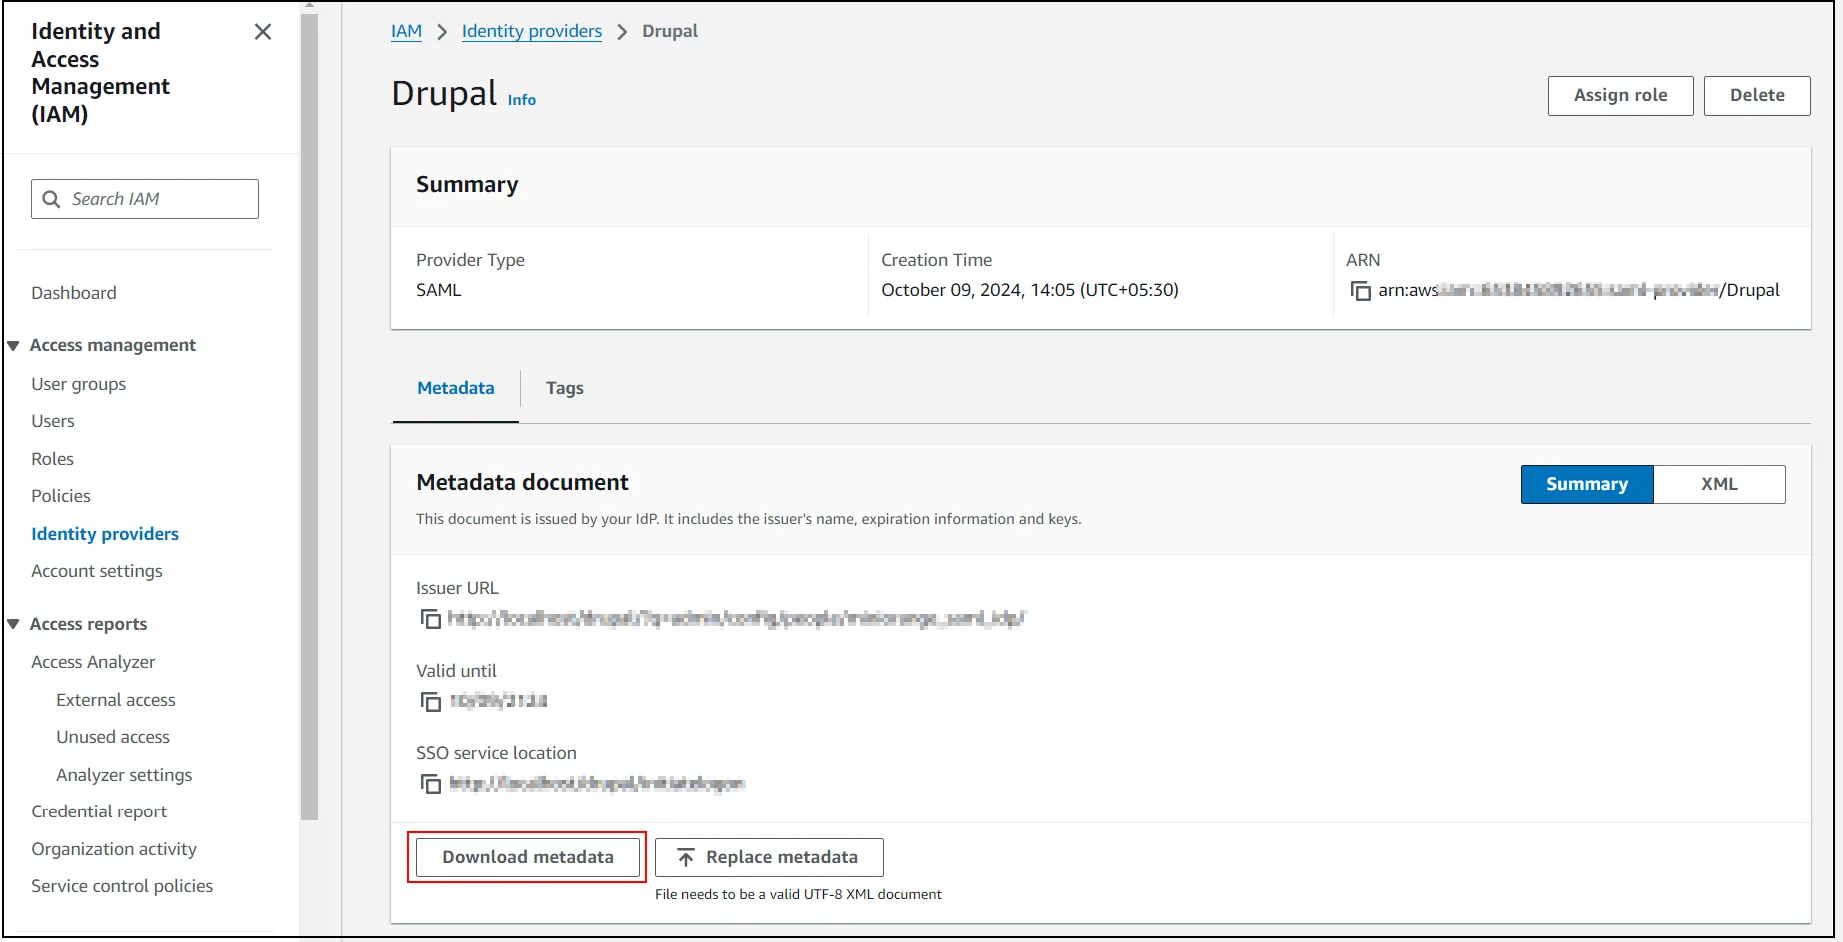This screenshot has width=1843, height=942.
Task: Click the creation time October 09, 2024 value
Action: point(1030,290)
